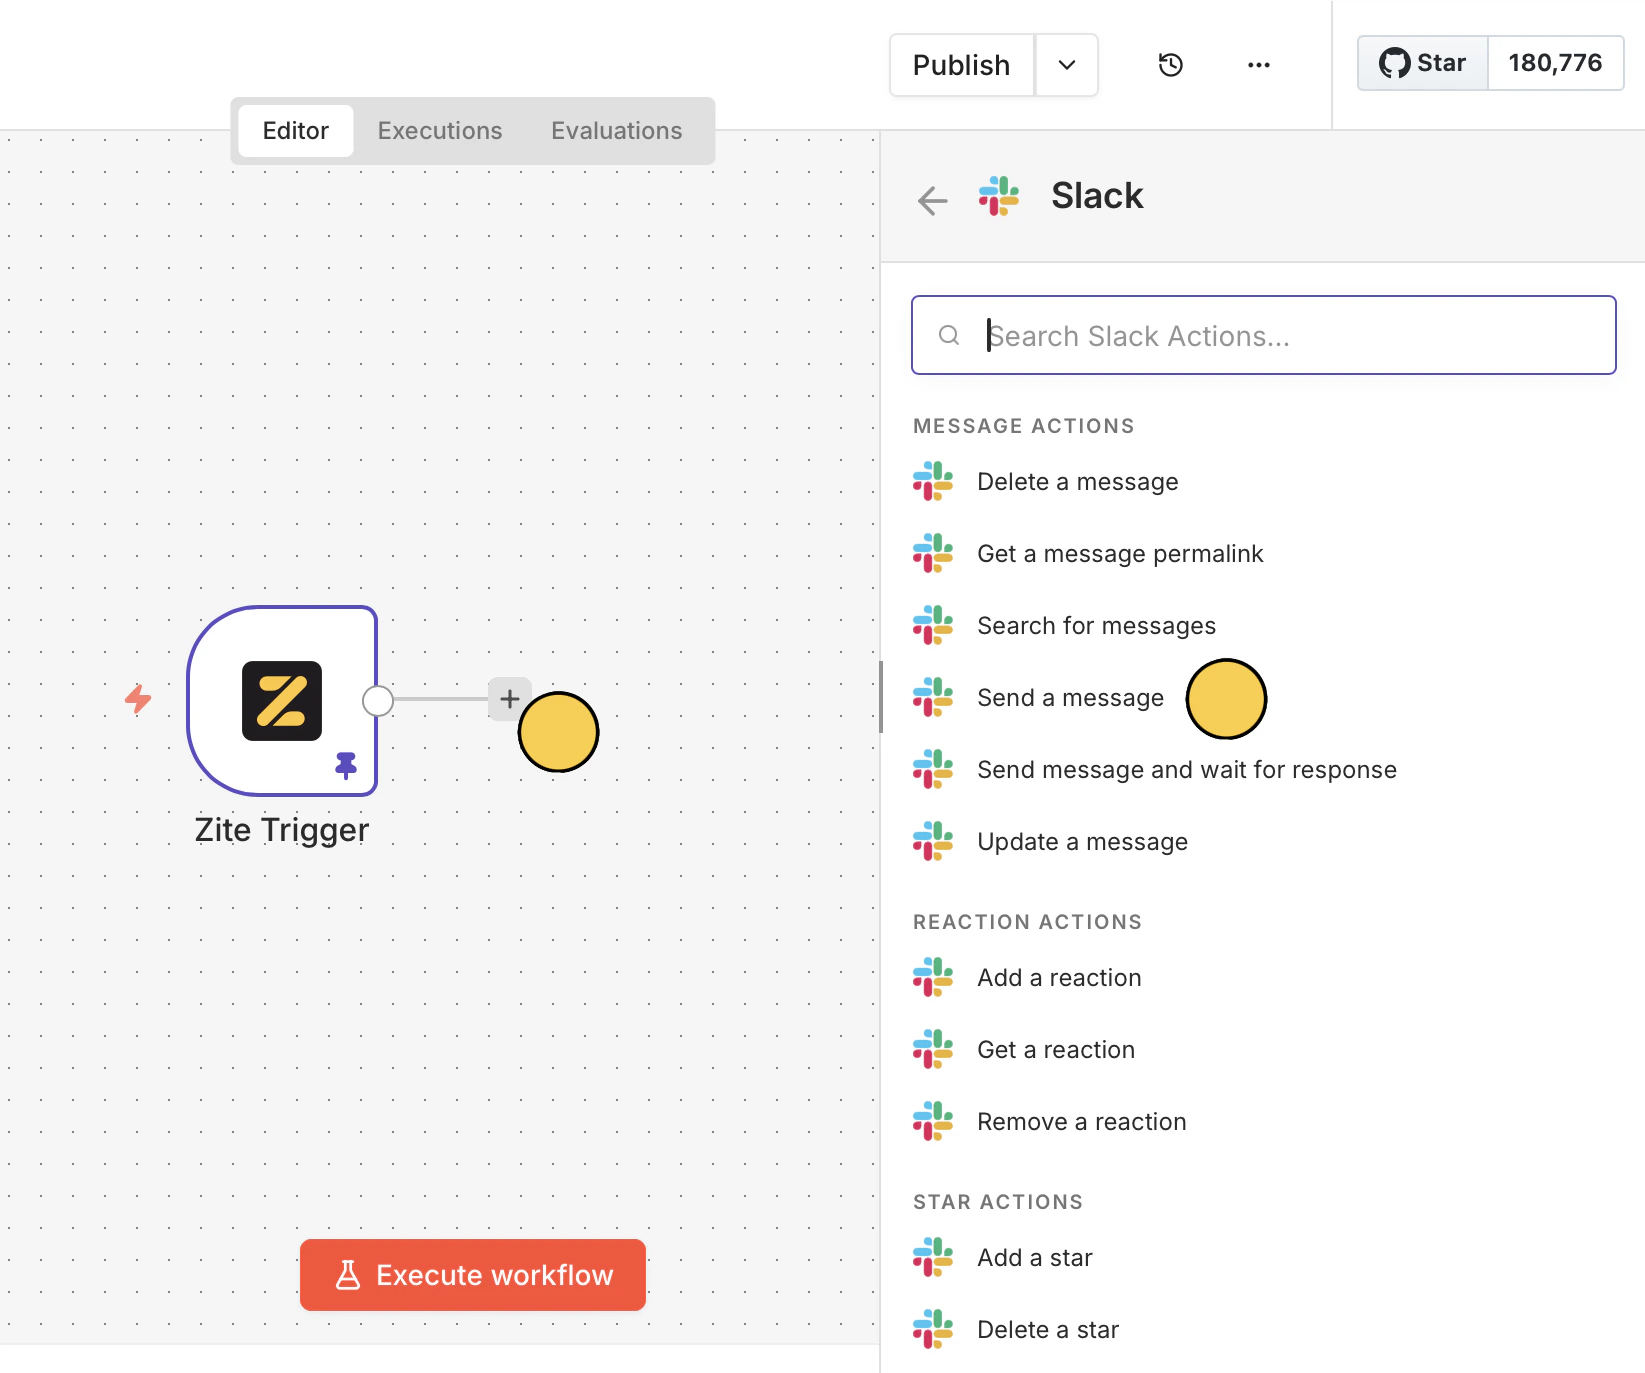Click the Slack icon beside Get a reaction
The width and height of the screenshot is (1645, 1373).
[933, 1049]
